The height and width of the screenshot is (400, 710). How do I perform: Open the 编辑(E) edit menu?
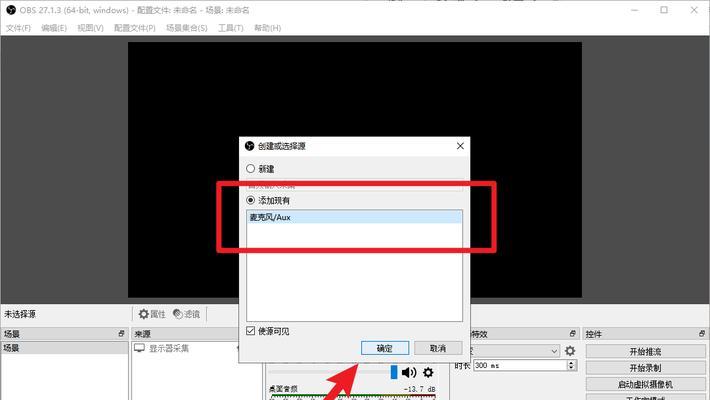tap(54, 28)
